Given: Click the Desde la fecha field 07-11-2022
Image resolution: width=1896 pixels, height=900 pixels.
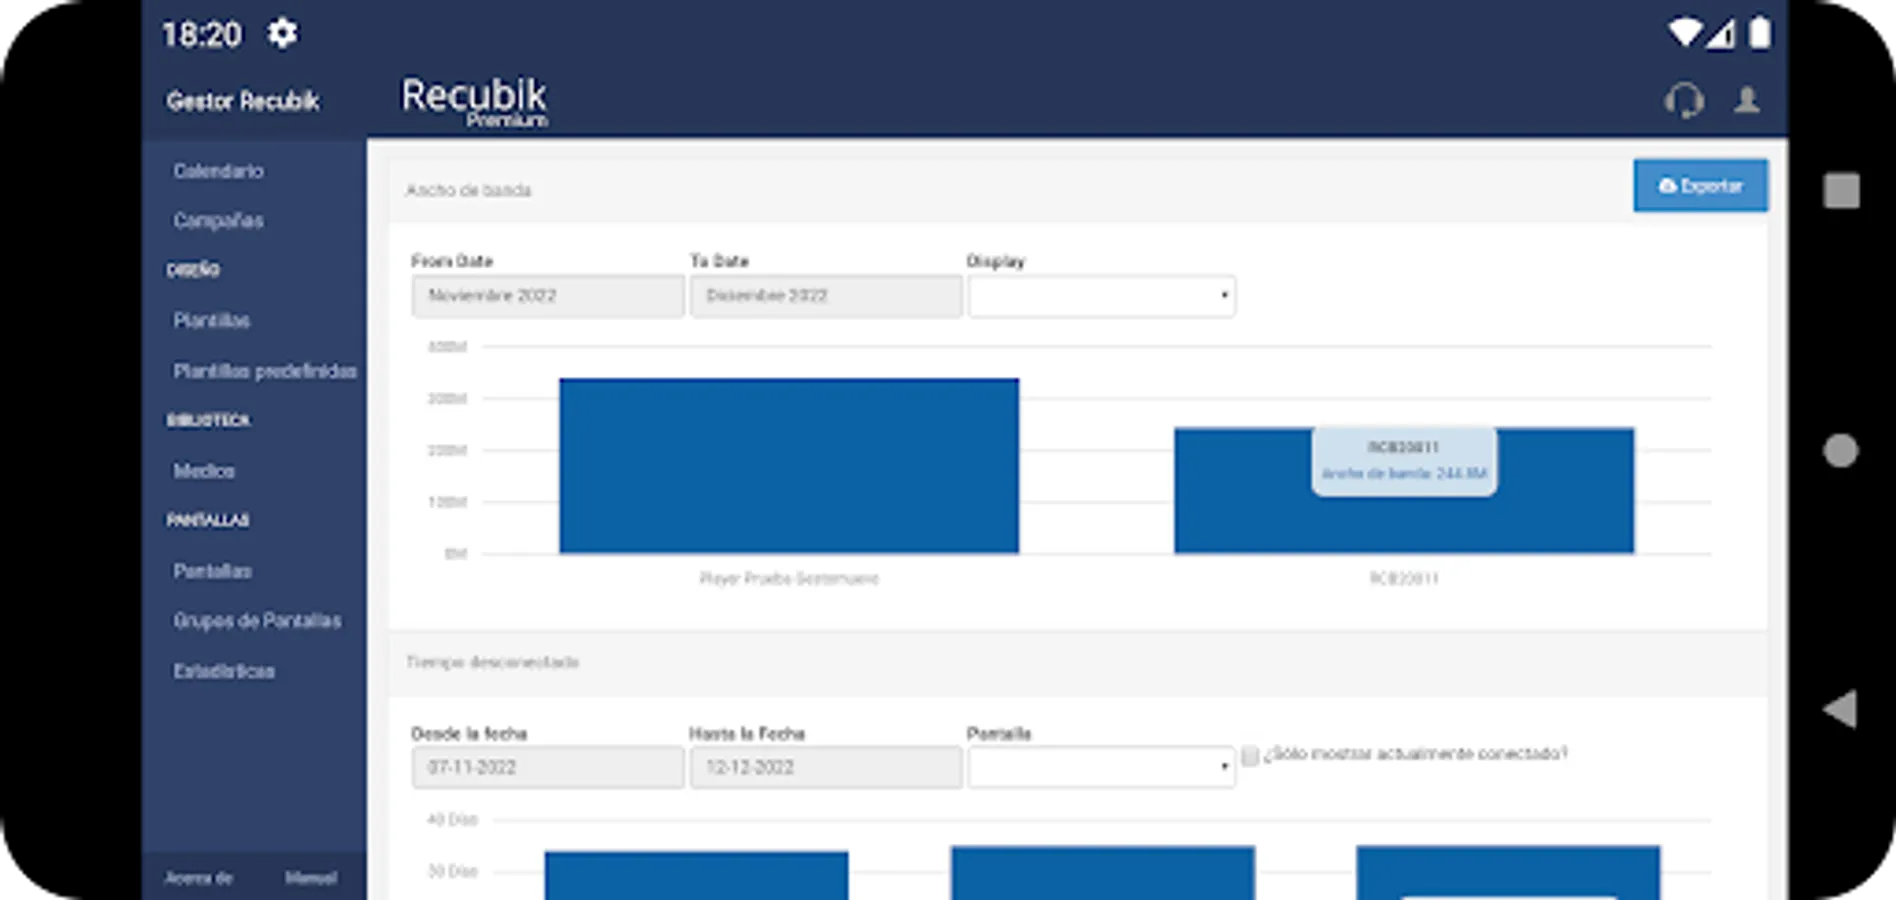Looking at the screenshot, I should (548, 767).
